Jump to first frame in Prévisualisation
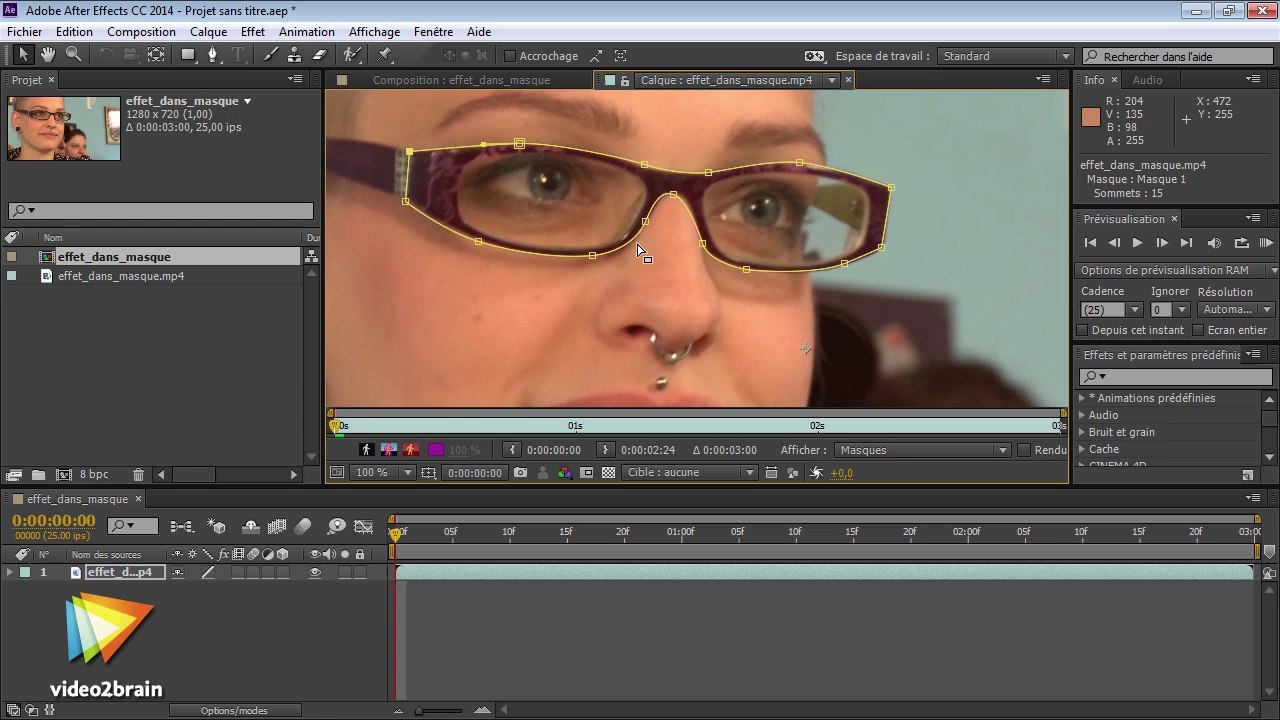The height and width of the screenshot is (720, 1280). (1090, 243)
